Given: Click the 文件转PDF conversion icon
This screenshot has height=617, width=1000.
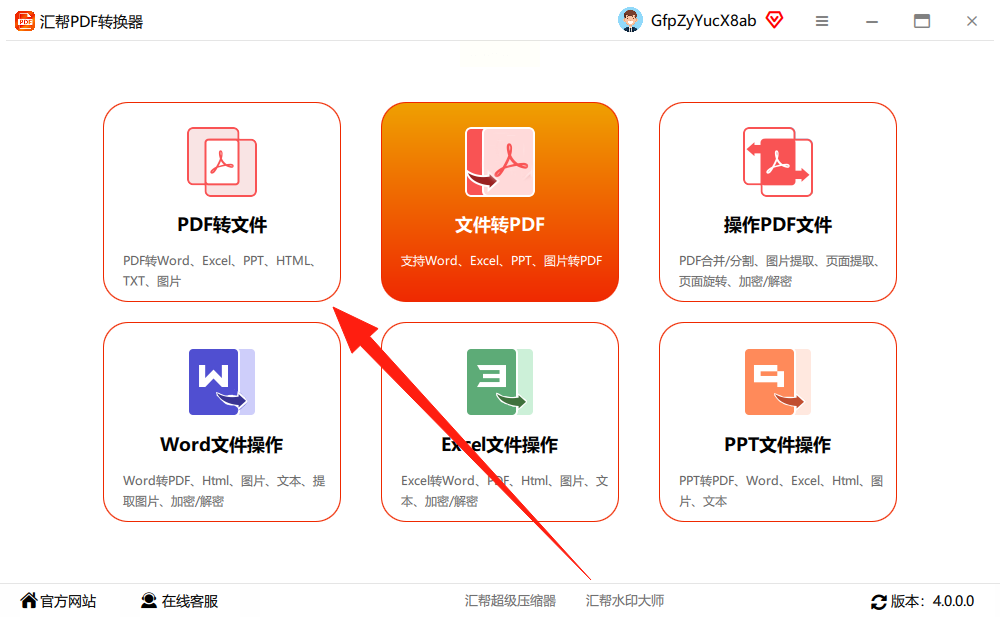Looking at the screenshot, I should click(x=500, y=162).
